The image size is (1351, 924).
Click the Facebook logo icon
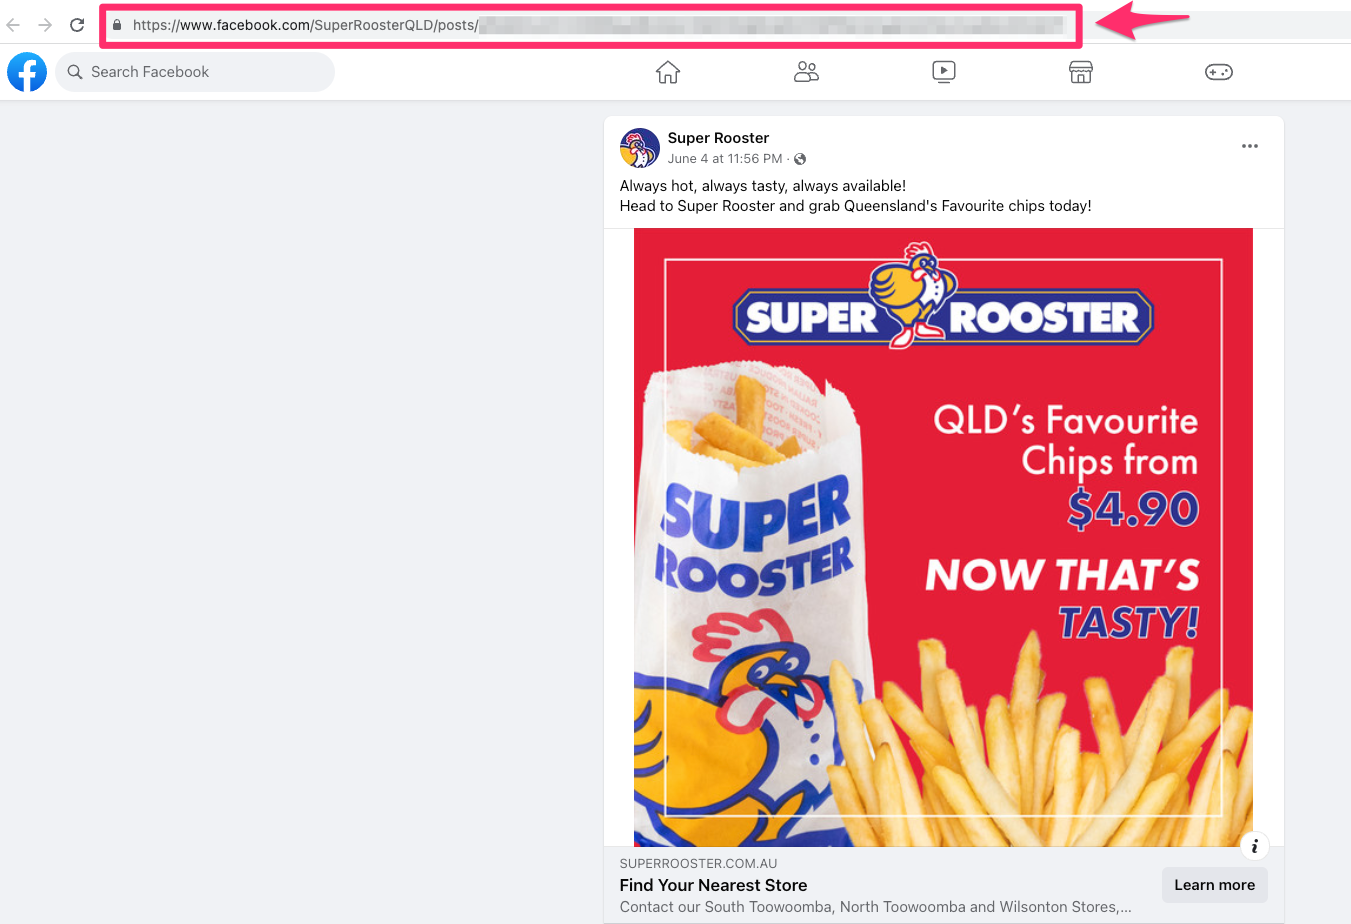click(x=27, y=72)
